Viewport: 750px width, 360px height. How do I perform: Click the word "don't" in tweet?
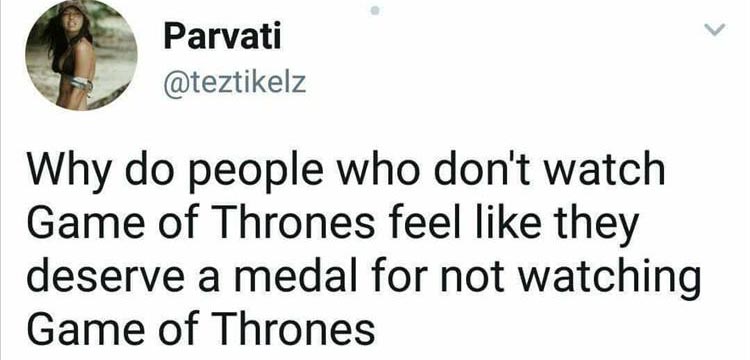(479, 170)
